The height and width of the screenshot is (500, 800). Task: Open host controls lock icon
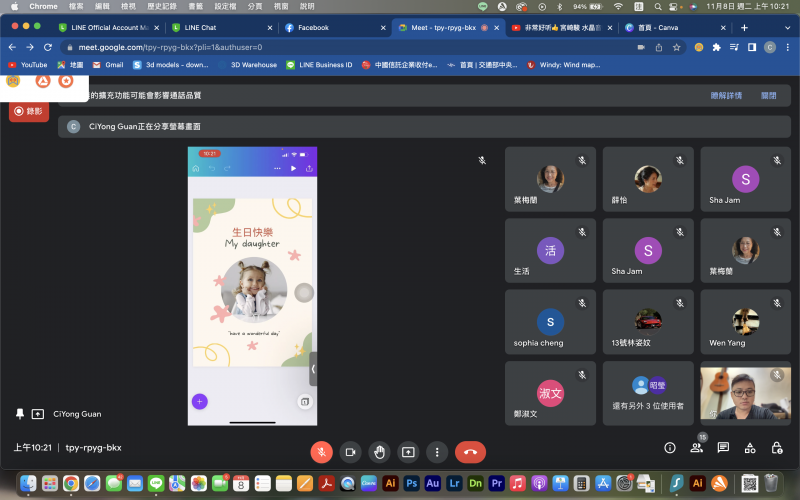(x=776, y=448)
